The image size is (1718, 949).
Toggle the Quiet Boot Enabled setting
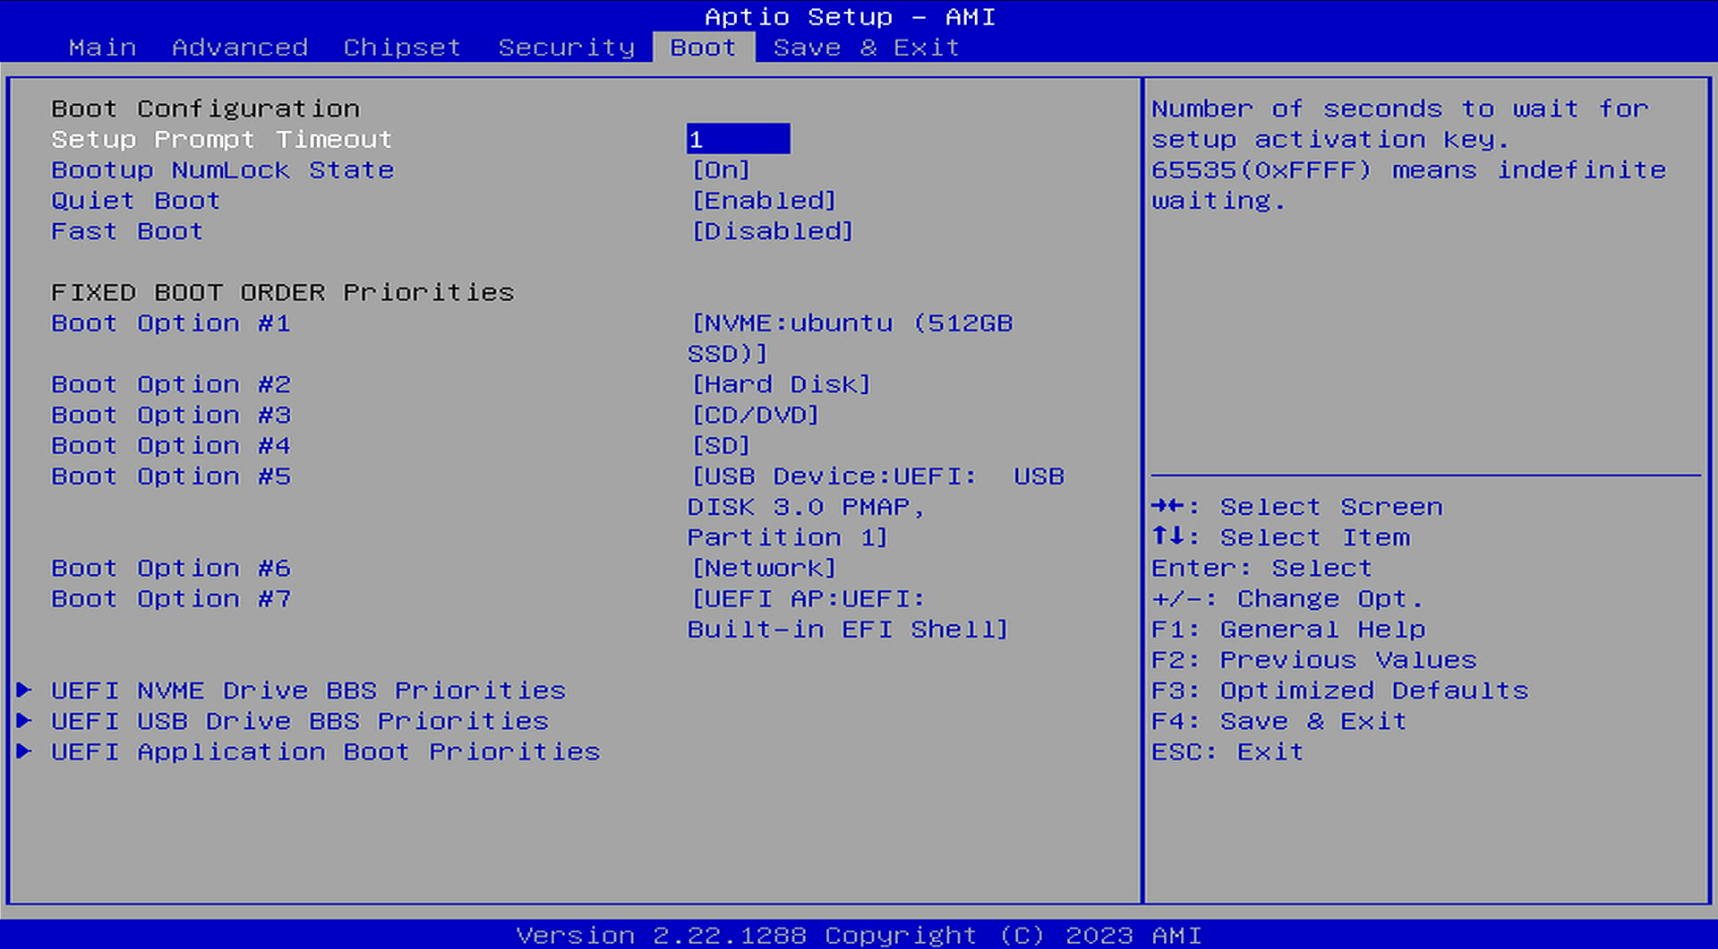(764, 201)
